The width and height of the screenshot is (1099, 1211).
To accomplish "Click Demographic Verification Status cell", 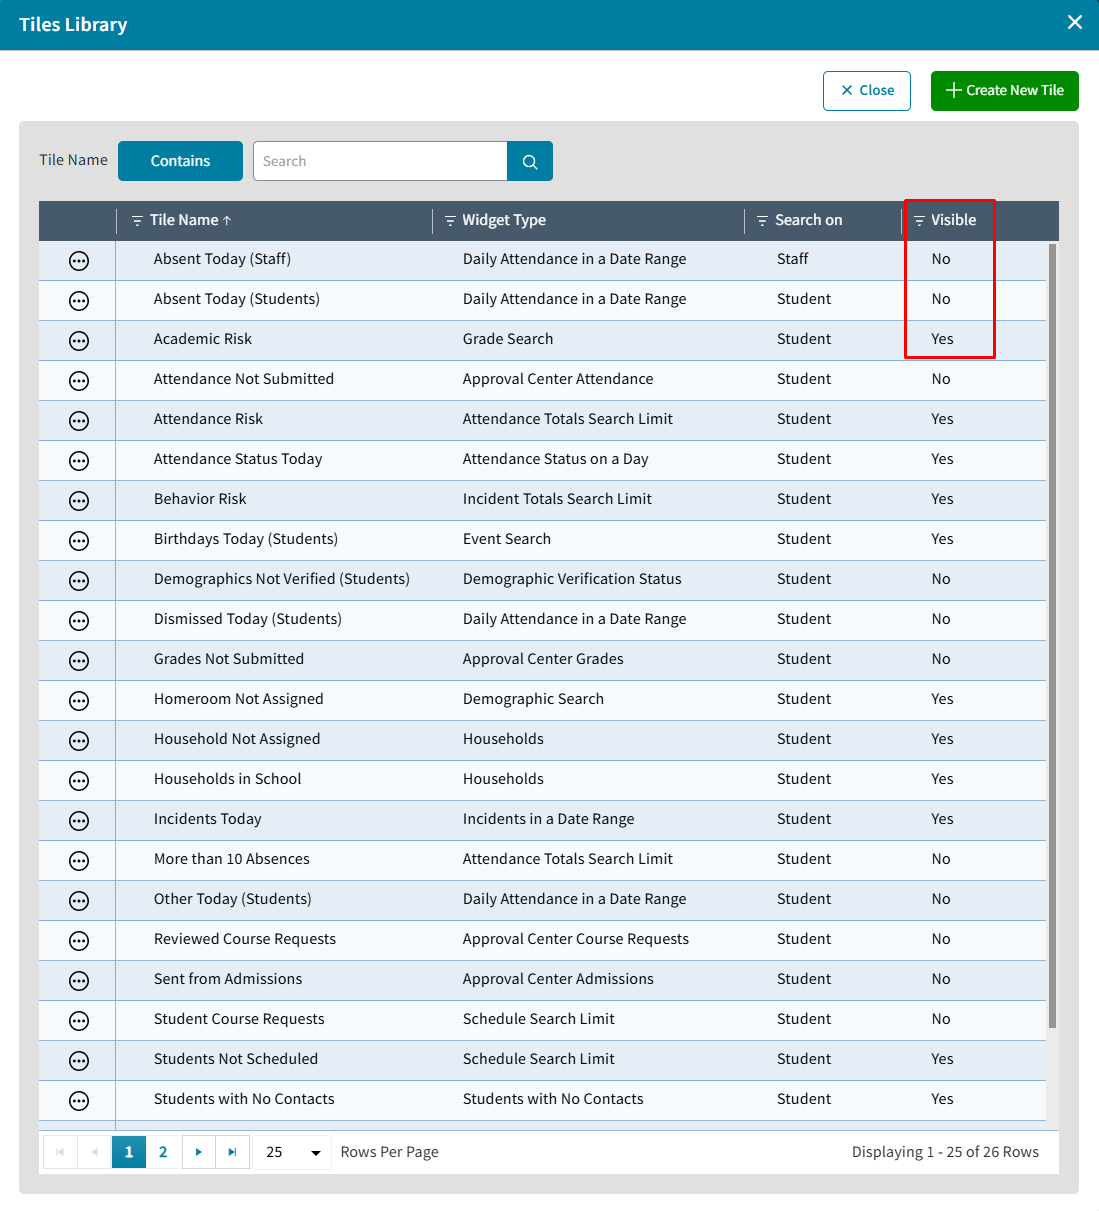I will [x=572, y=579].
